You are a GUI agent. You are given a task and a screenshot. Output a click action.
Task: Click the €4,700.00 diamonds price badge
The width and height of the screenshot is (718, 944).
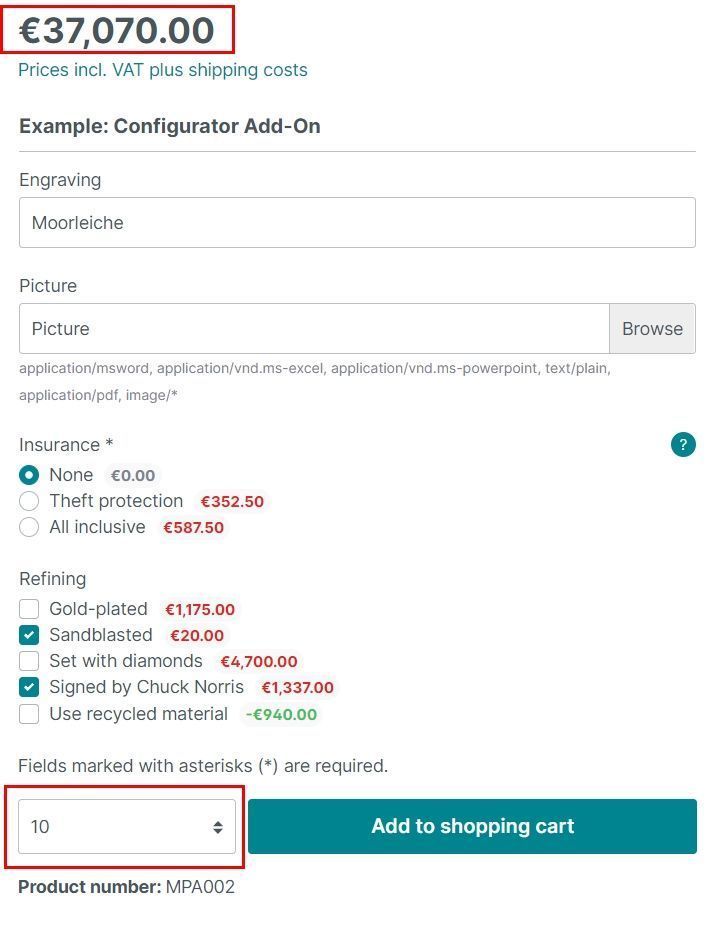[x=258, y=662]
